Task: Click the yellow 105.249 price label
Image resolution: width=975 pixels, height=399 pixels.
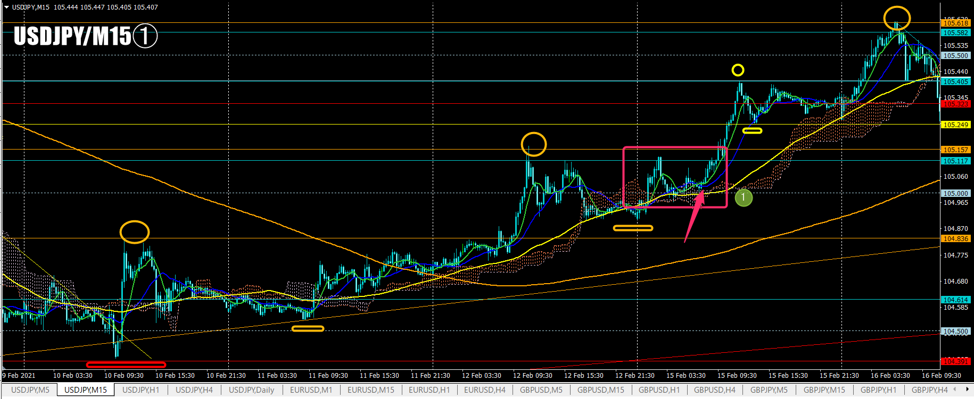Action: [956, 125]
